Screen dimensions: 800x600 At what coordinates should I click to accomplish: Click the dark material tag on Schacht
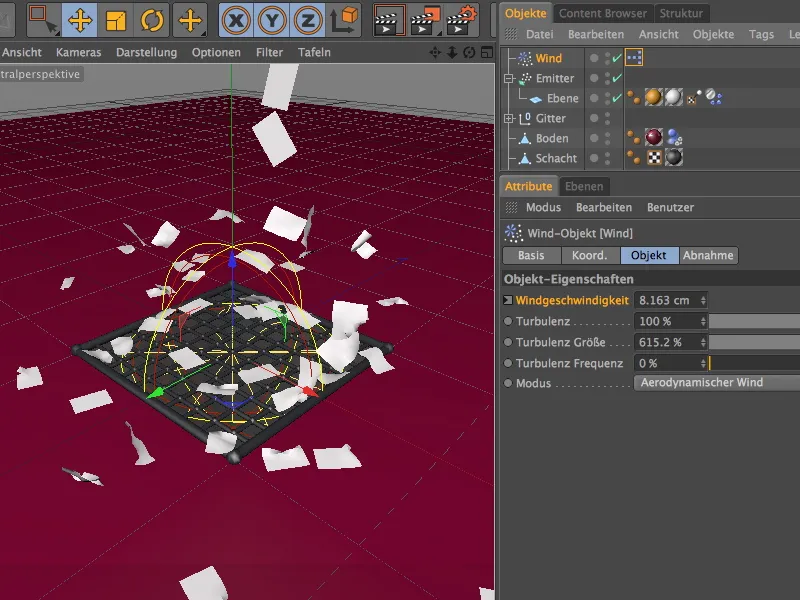tap(673, 158)
